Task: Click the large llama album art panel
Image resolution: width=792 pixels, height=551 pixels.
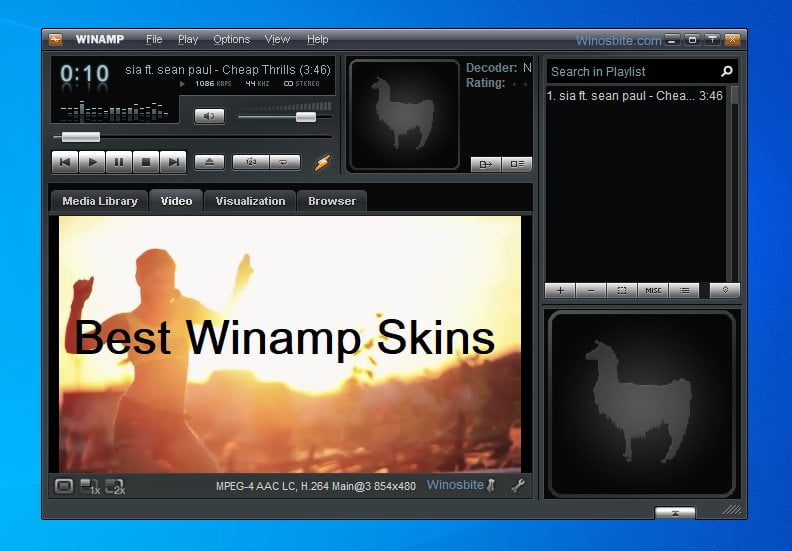Action: 641,404
